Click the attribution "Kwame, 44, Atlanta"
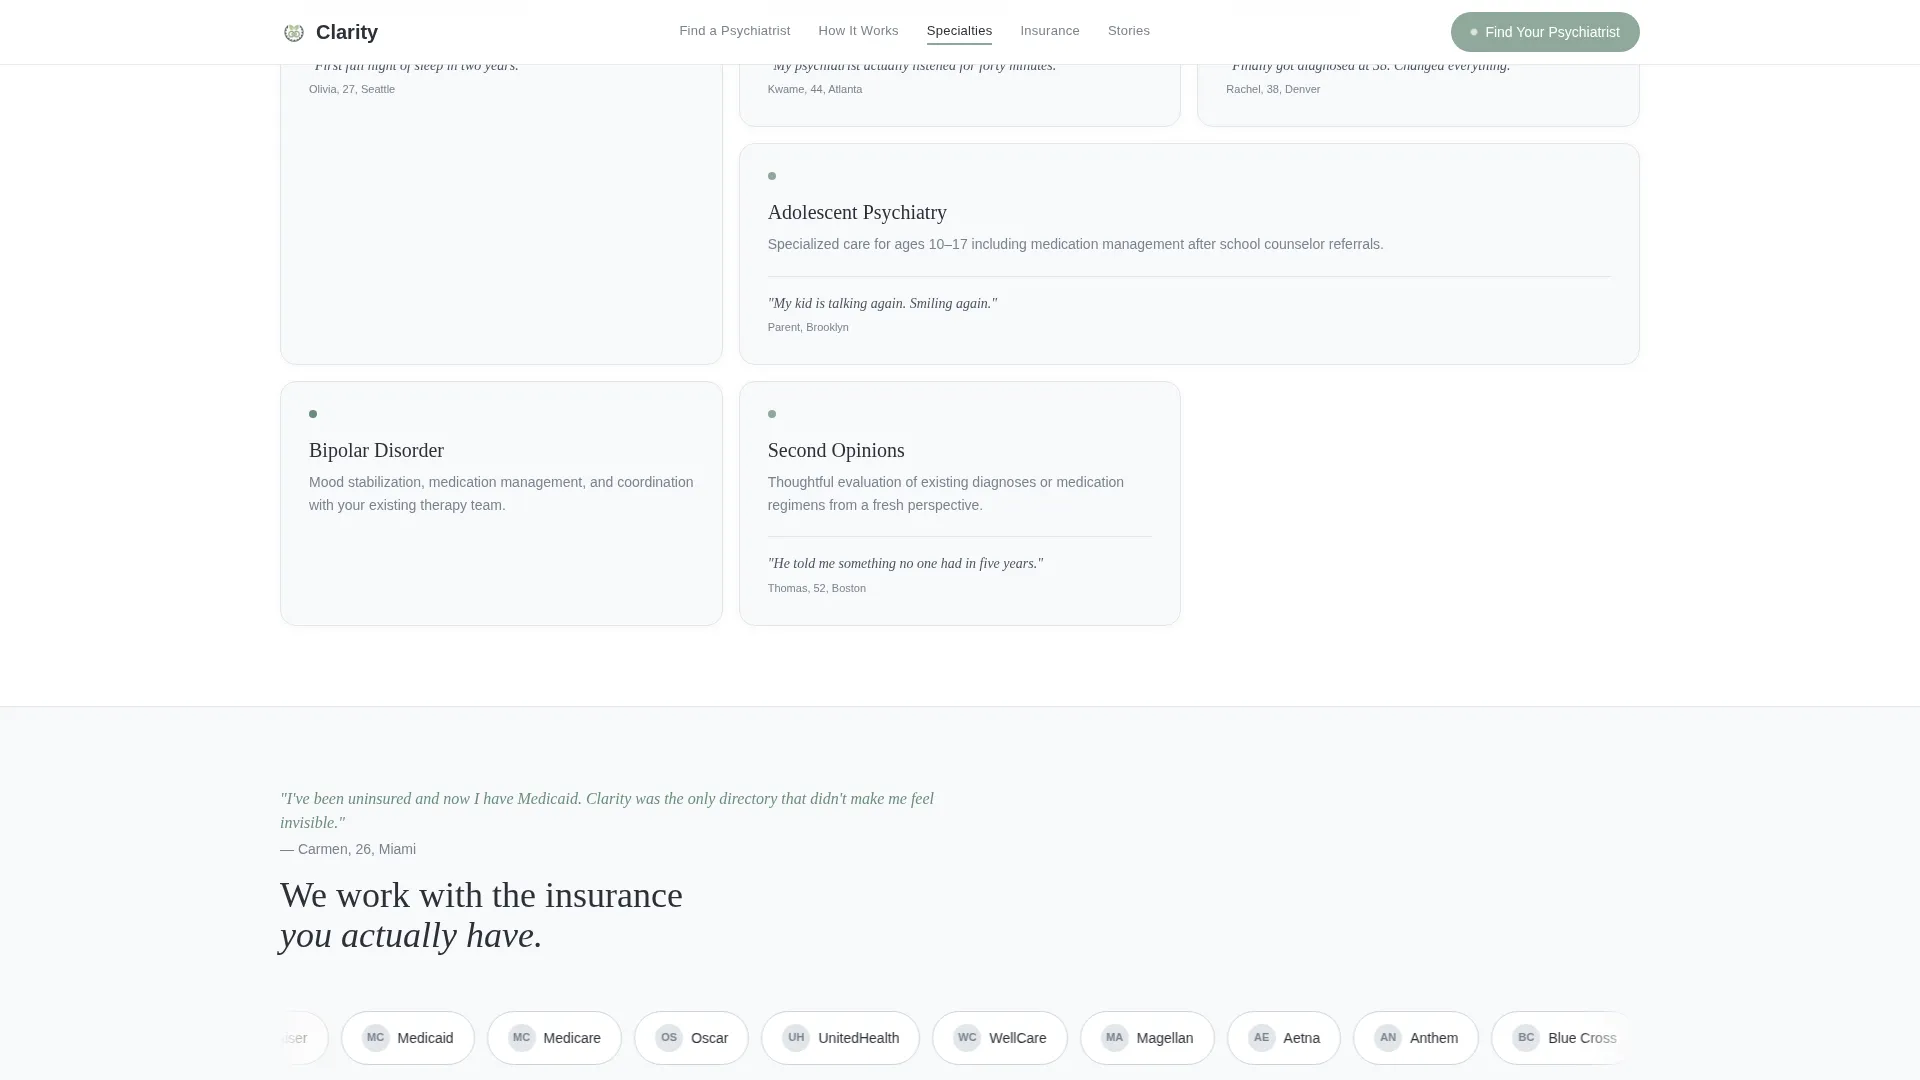The width and height of the screenshot is (1920, 1080). click(x=815, y=89)
